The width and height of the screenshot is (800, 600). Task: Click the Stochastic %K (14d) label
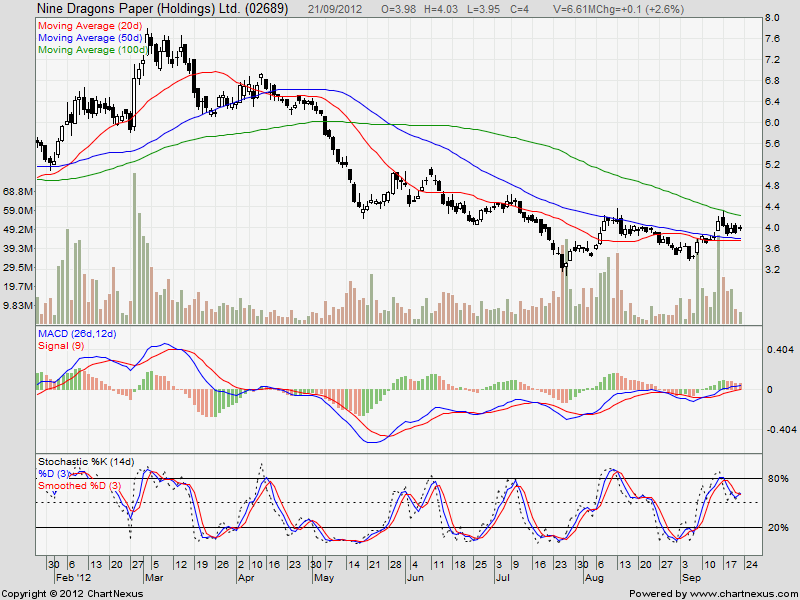(86, 462)
